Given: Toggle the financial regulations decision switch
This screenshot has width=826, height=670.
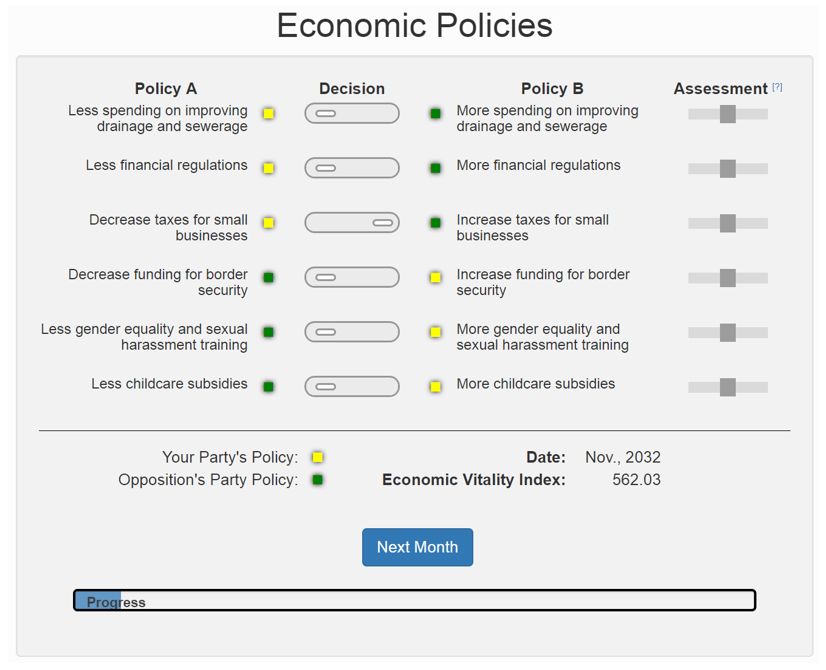Looking at the screenshot, I should click(352, 168).
